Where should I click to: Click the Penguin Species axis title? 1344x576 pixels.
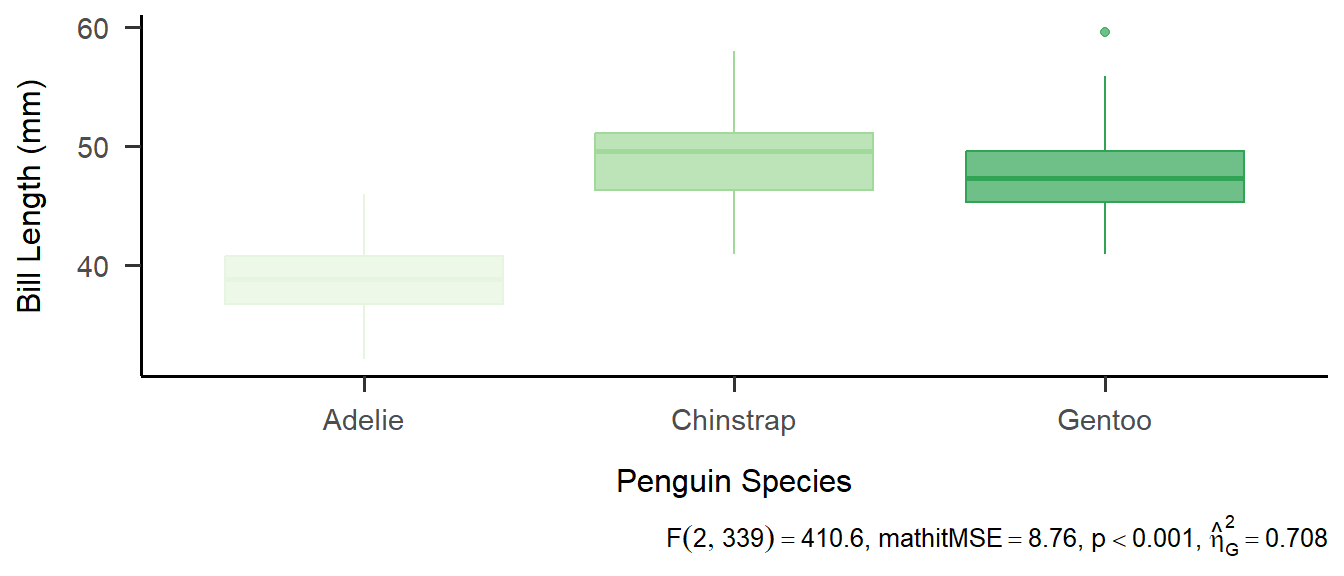pyautogui.click(x=734, y=482)
